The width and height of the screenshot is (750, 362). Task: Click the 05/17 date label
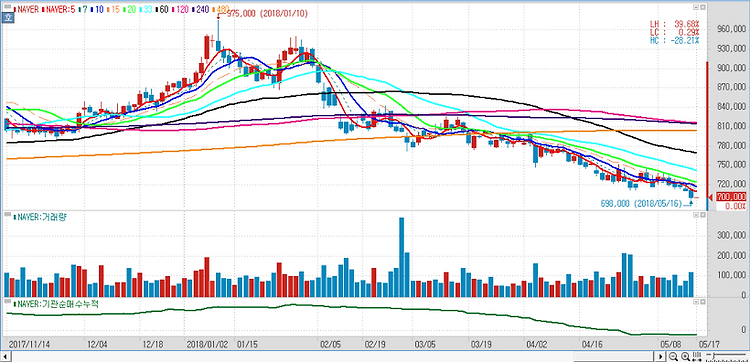(710, 344)
